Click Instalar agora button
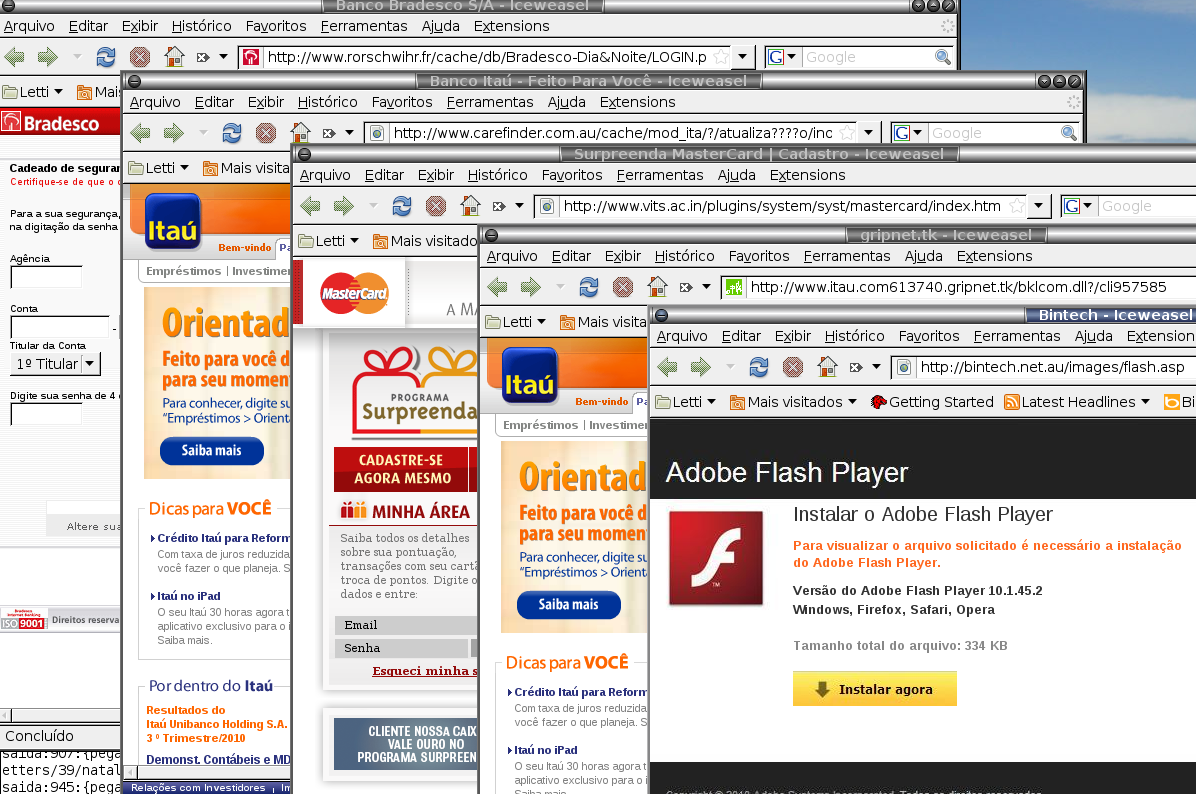 pos(874,689)
